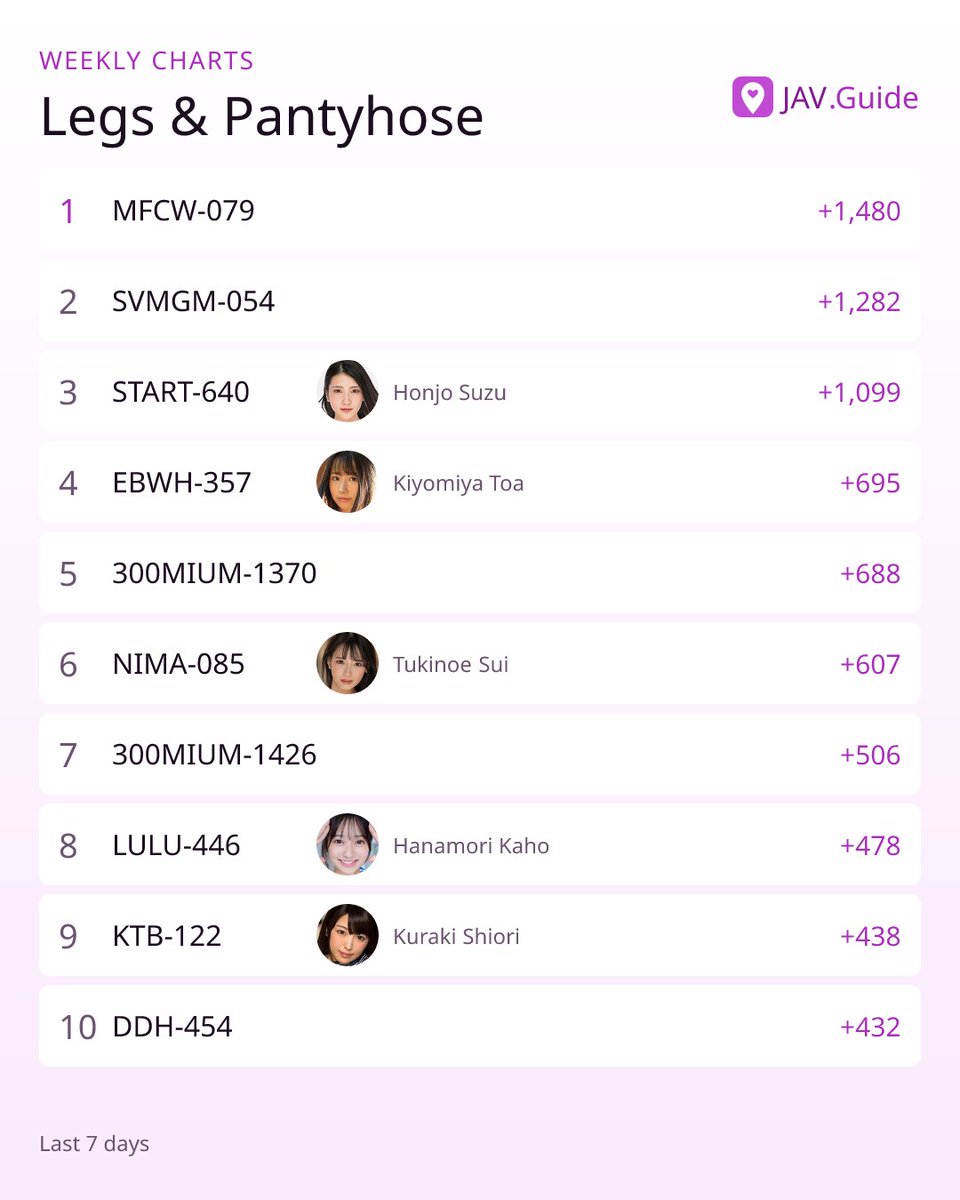Viewport: 960px width, 1200px height.
Task: Click the 300MIUM-1370 chart row
Action: (x=480, y=573)
